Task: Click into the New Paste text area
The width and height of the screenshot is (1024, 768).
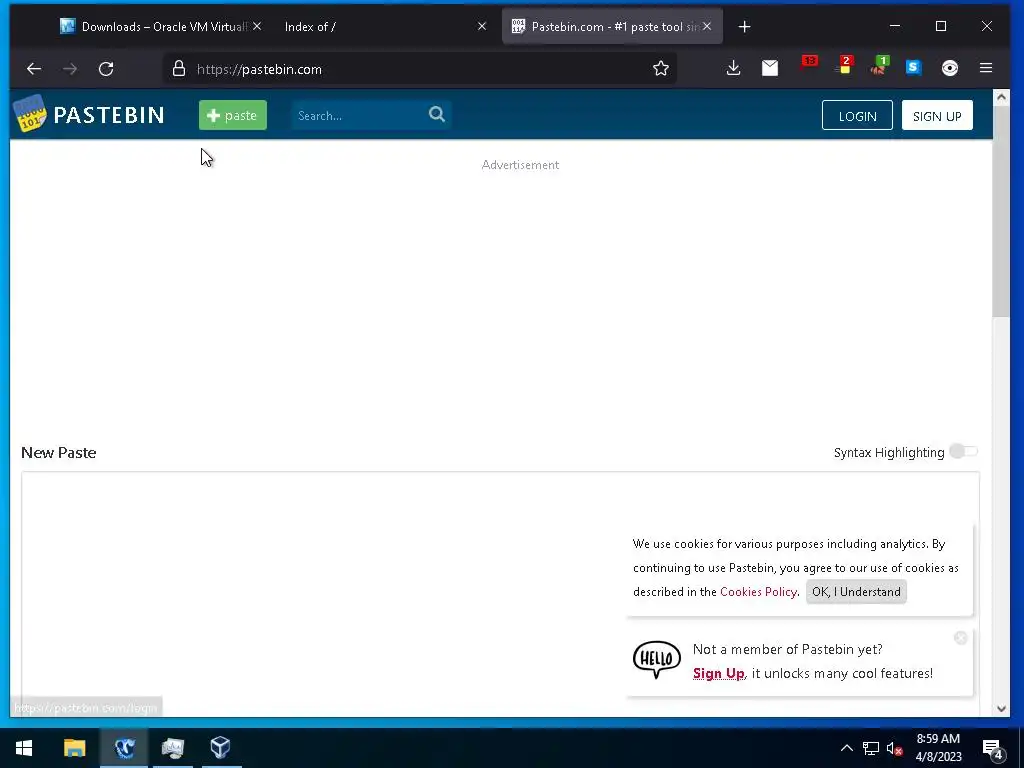Action: 500,593
